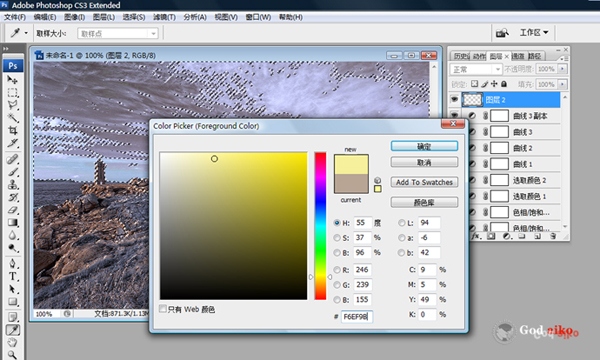Open the 取样大小 sample size dropdown

(x=118, y=34)
